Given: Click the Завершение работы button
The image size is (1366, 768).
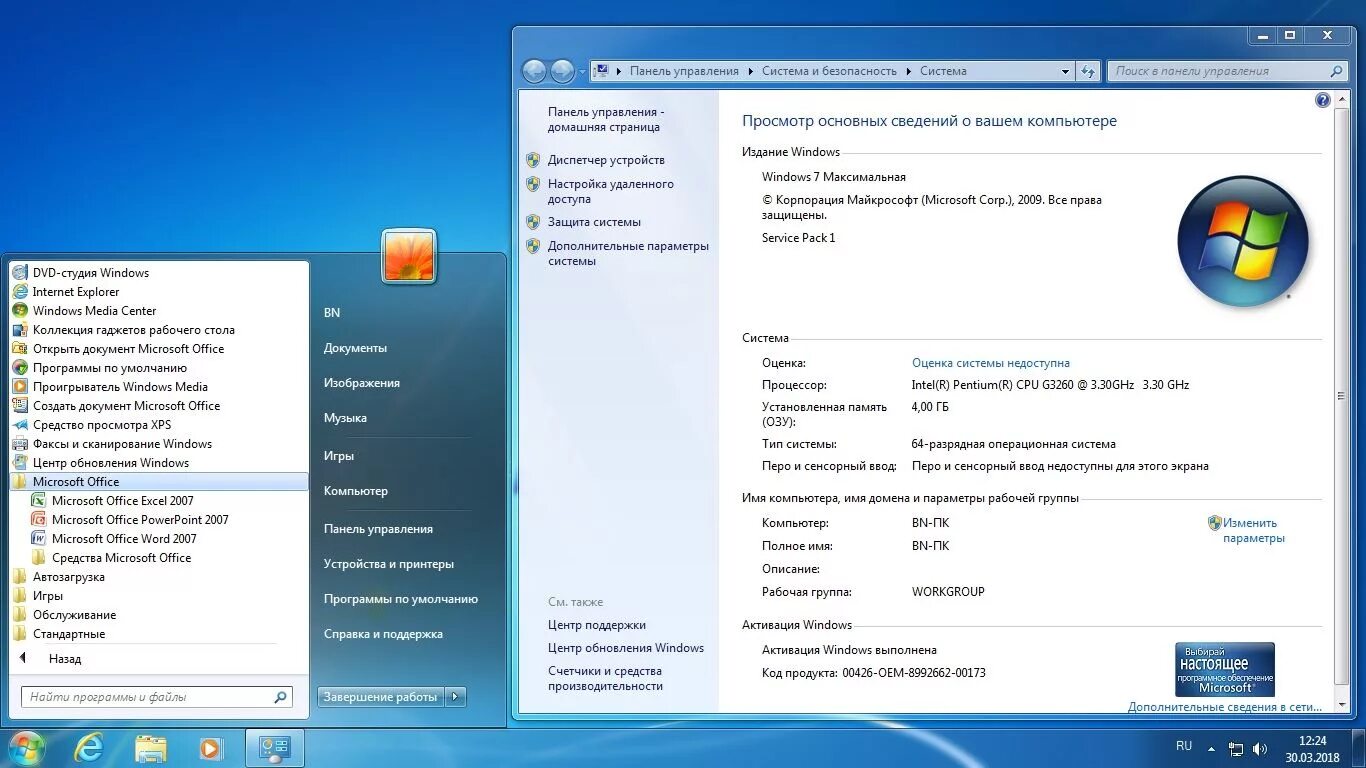Looking at the screenshot, I should (381, 697).
